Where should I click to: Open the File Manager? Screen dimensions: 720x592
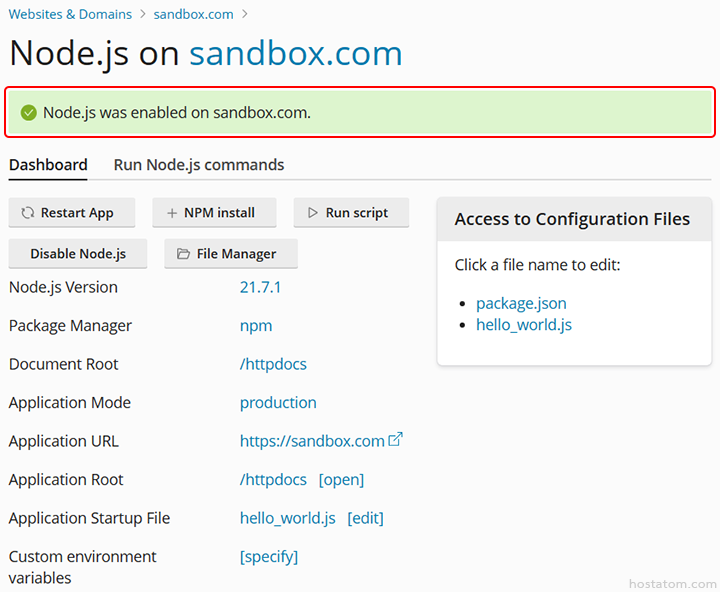[x=231, y=254]
